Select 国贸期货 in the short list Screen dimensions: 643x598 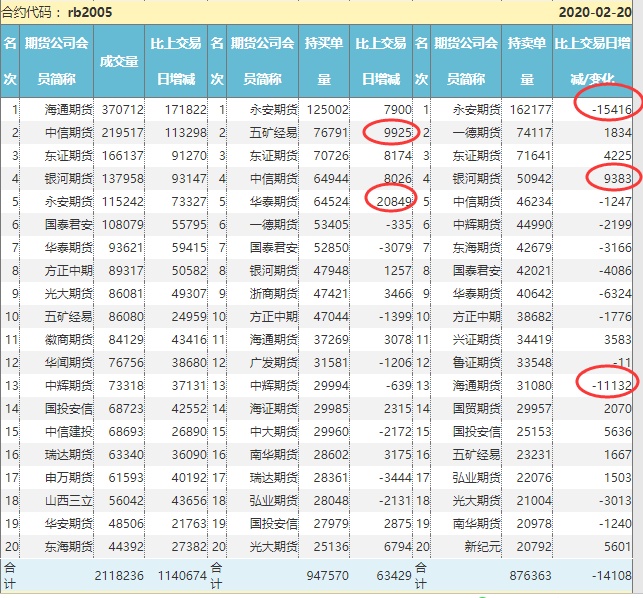[x=477, y=408]
